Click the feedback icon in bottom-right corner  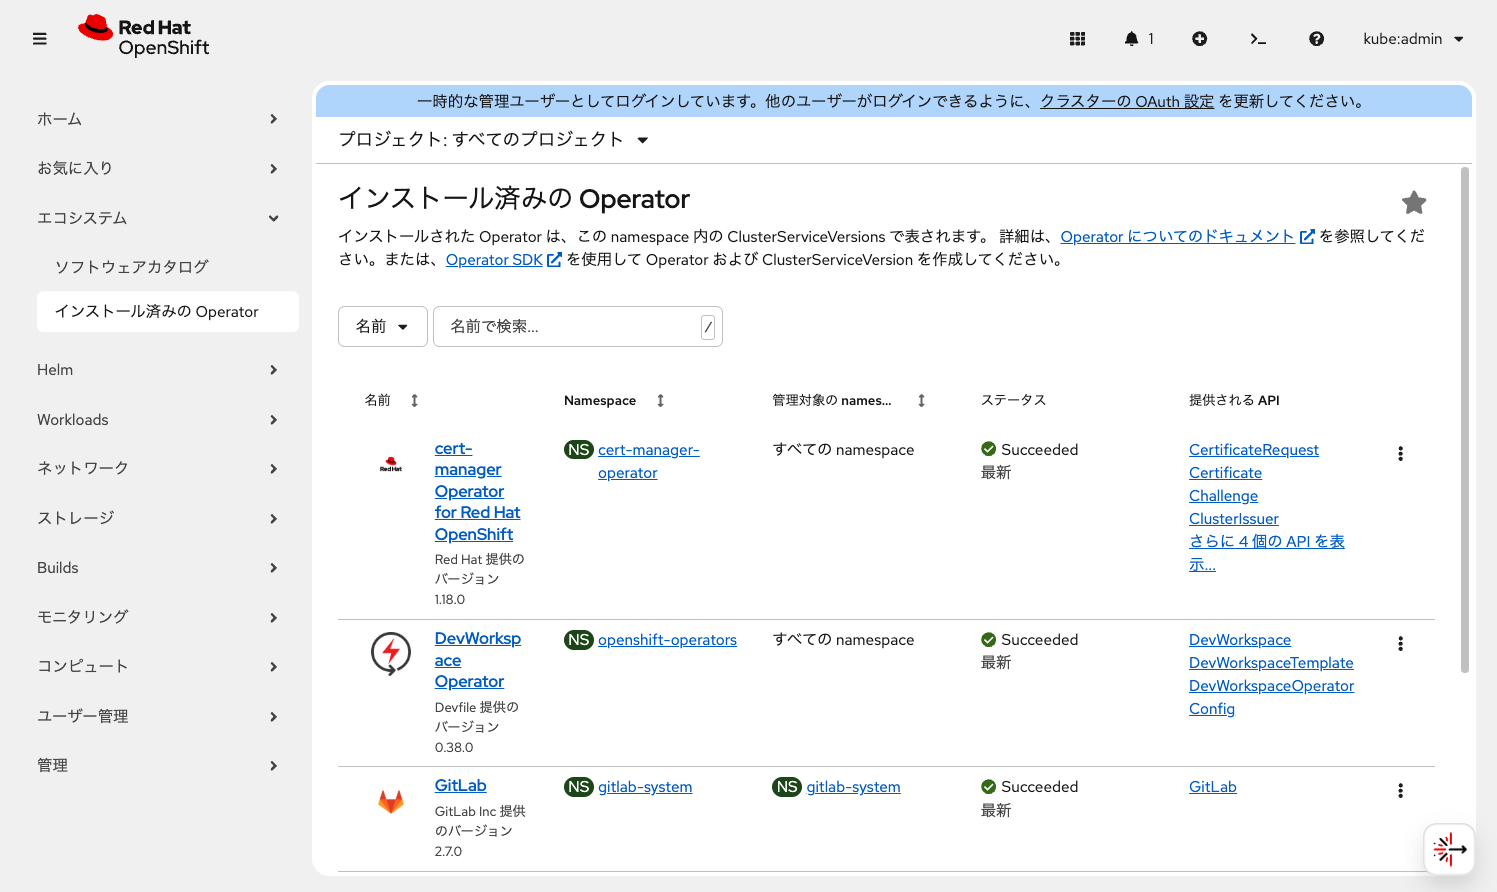click(1449, 849)
